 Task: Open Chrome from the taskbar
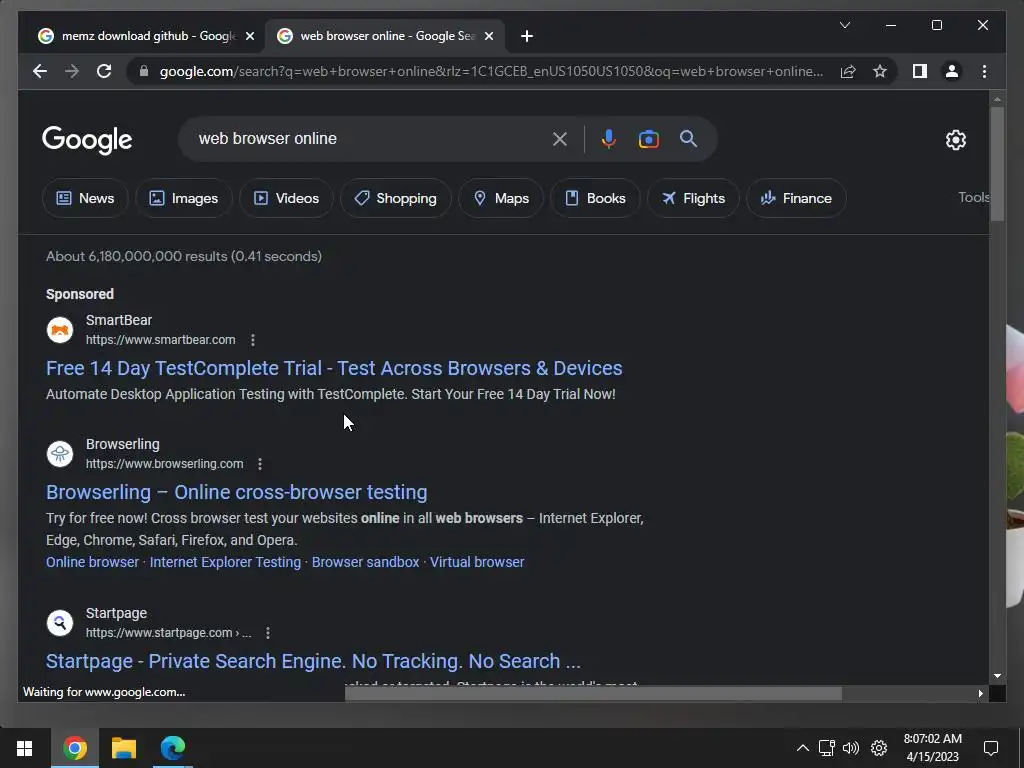(x=74, y=748)
